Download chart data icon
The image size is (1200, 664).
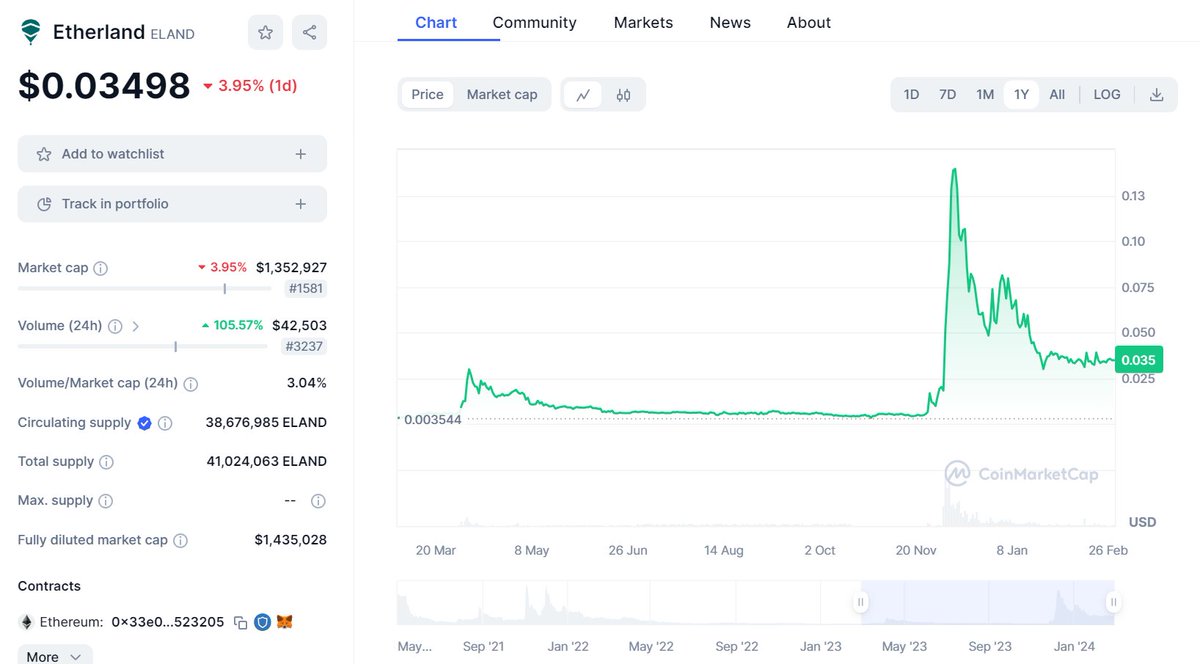click(1157, 95)
